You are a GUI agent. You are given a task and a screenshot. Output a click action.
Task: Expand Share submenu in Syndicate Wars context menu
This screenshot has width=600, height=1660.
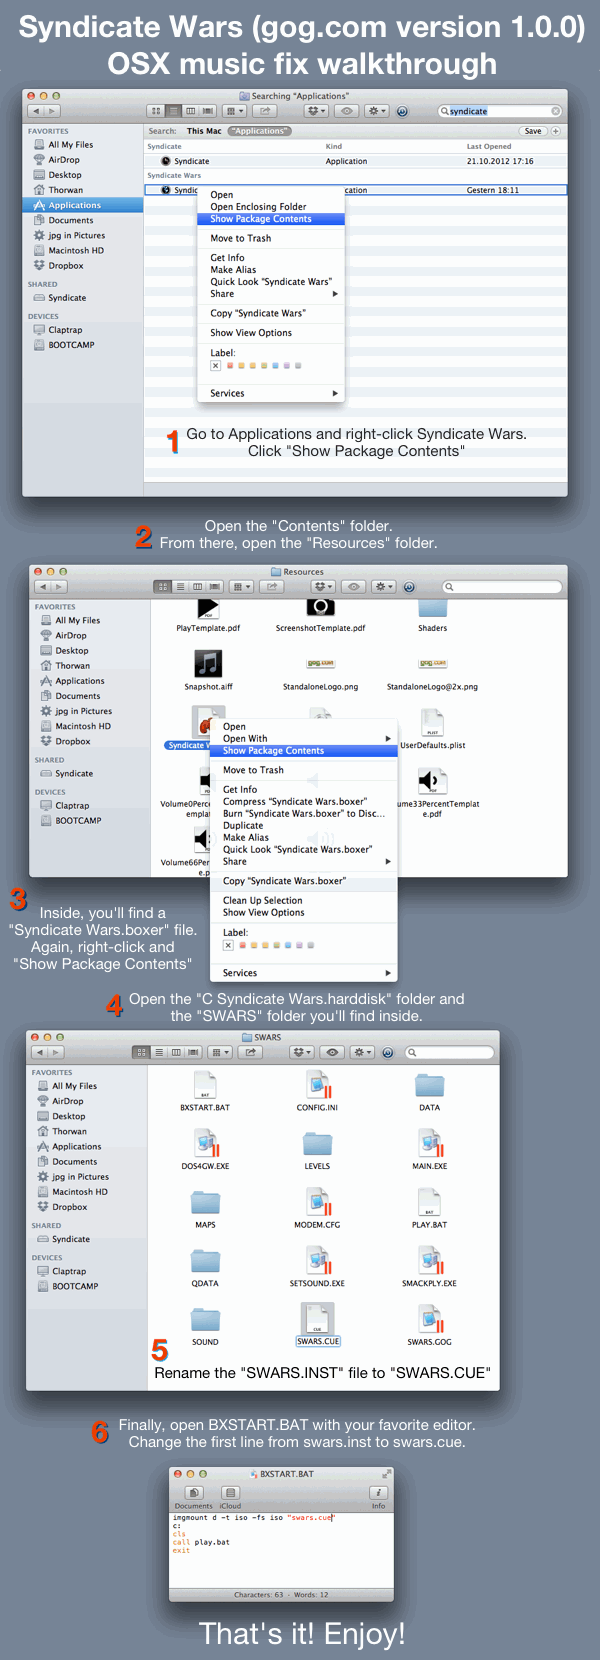[271, 294]
